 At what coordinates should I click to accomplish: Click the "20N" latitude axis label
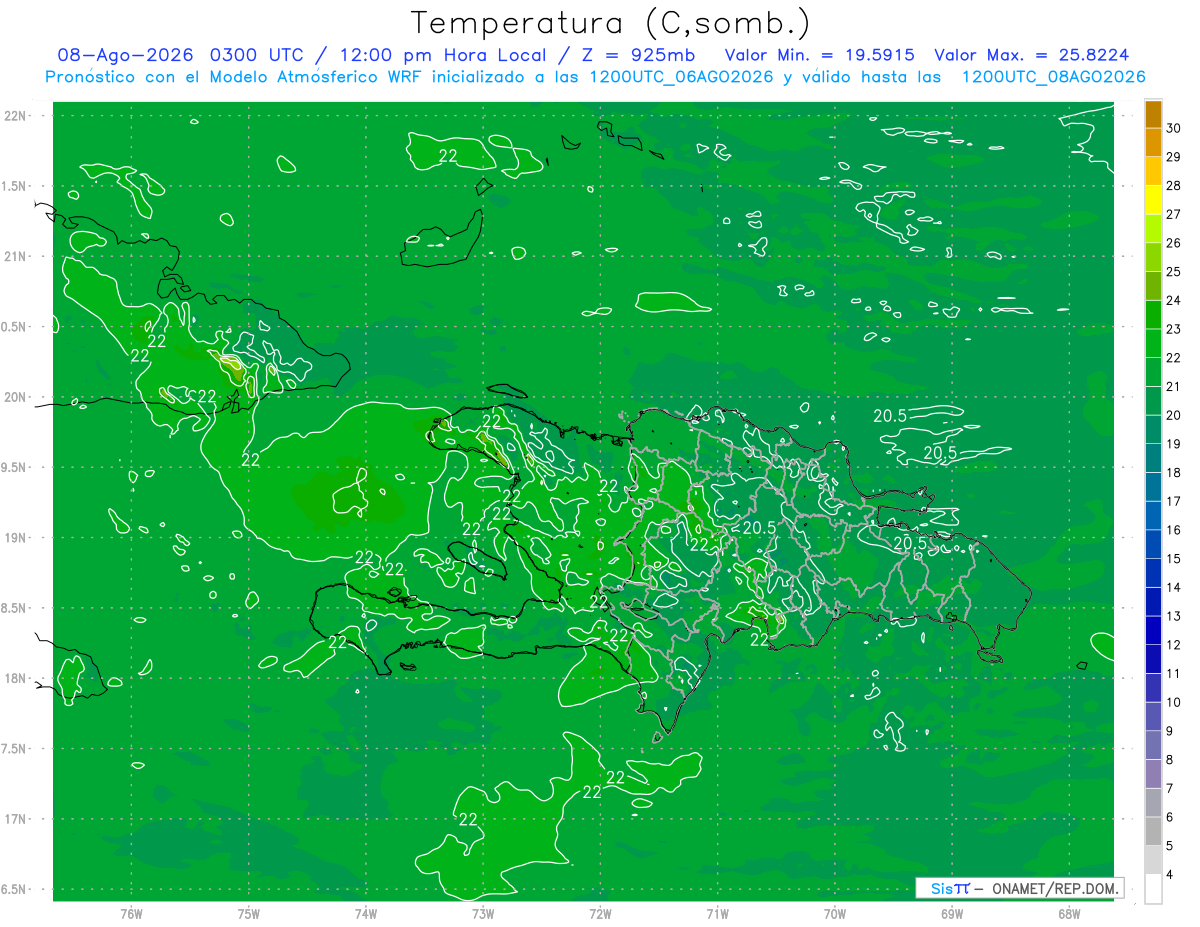(x=16, y=397)
